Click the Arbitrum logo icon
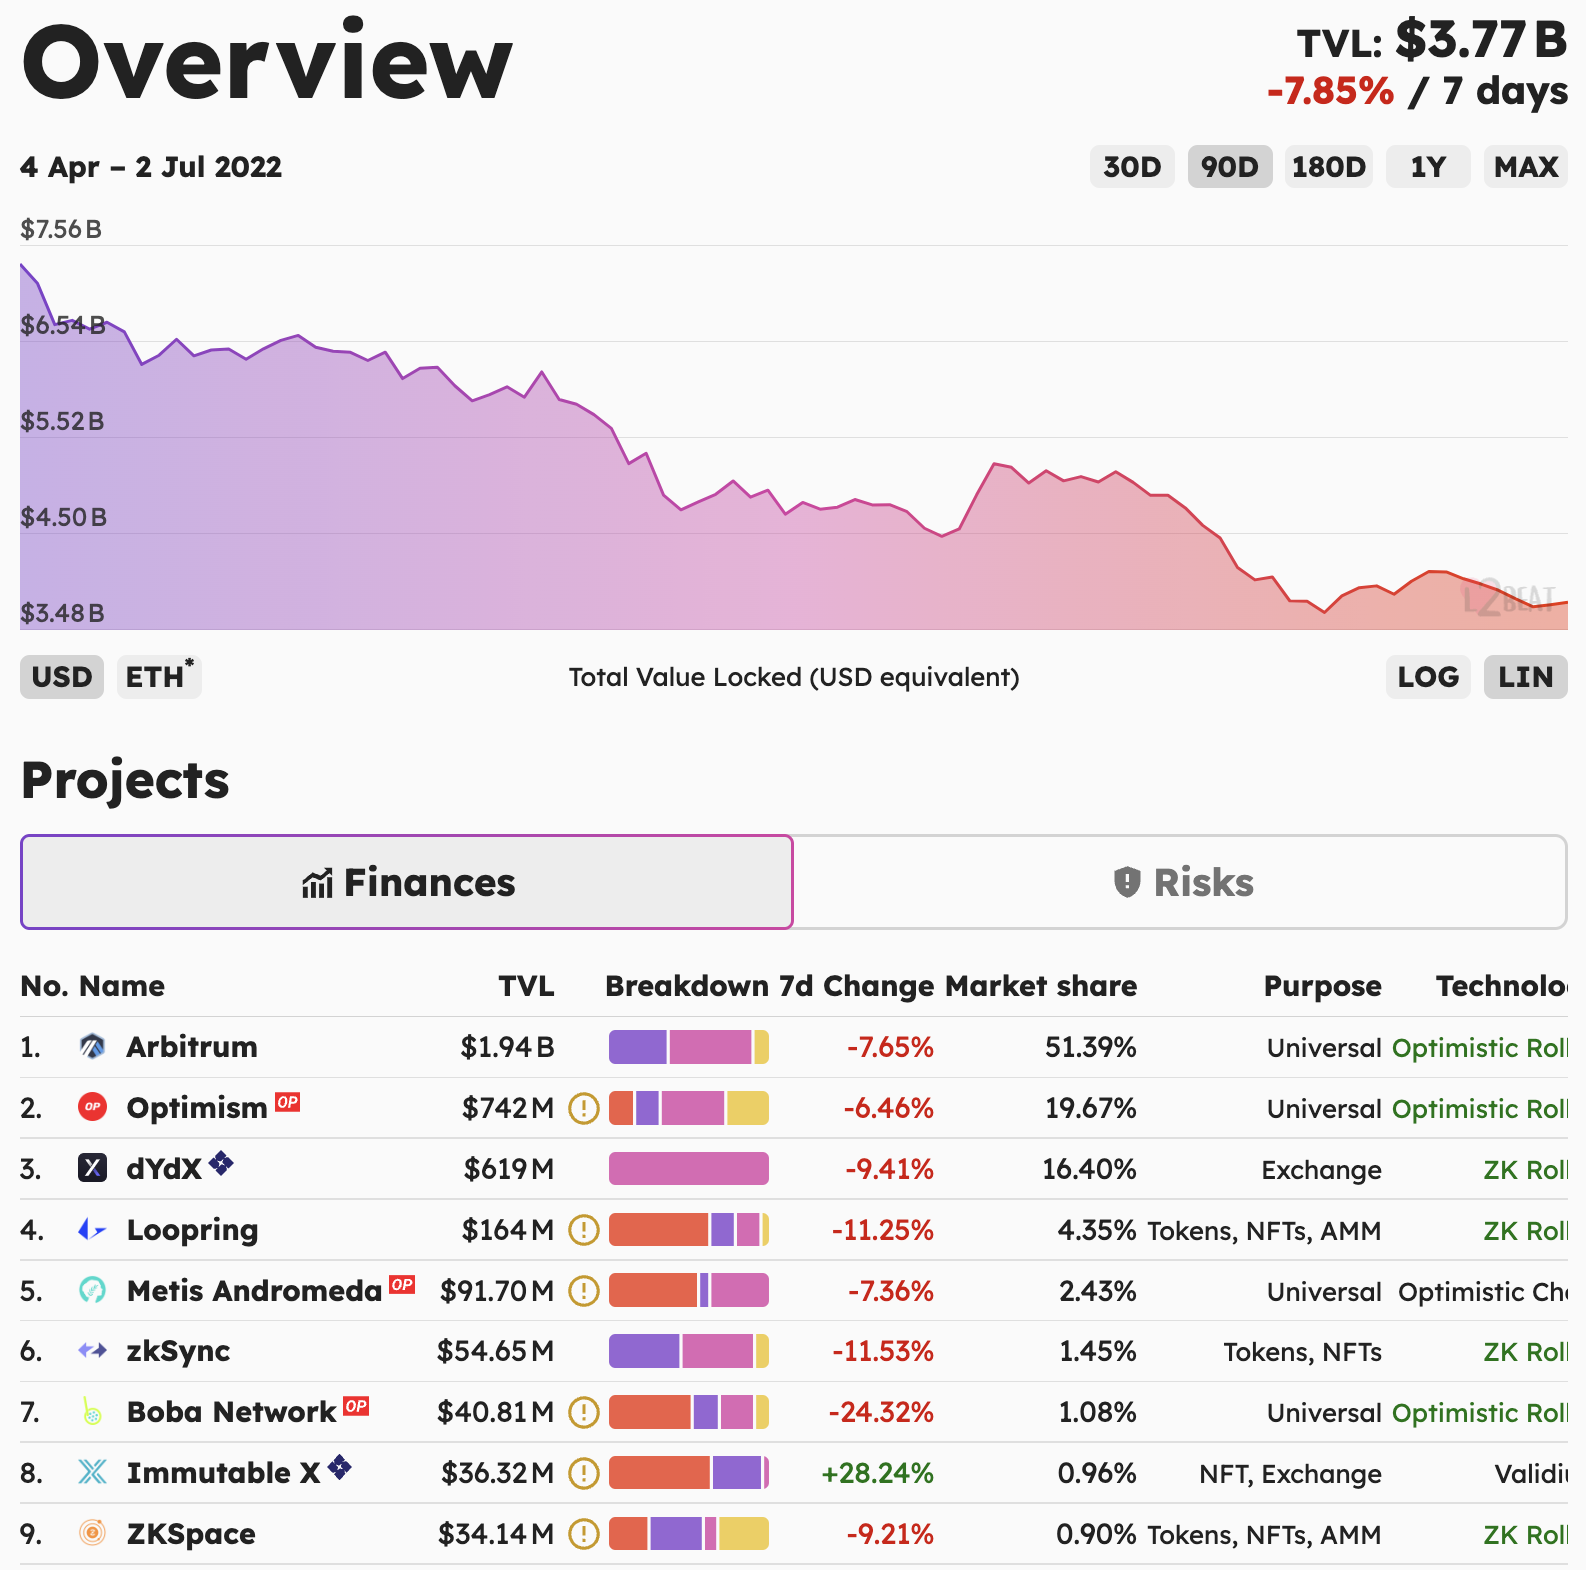The height and width of the screenshot is (1570, 1586). 92,1047
